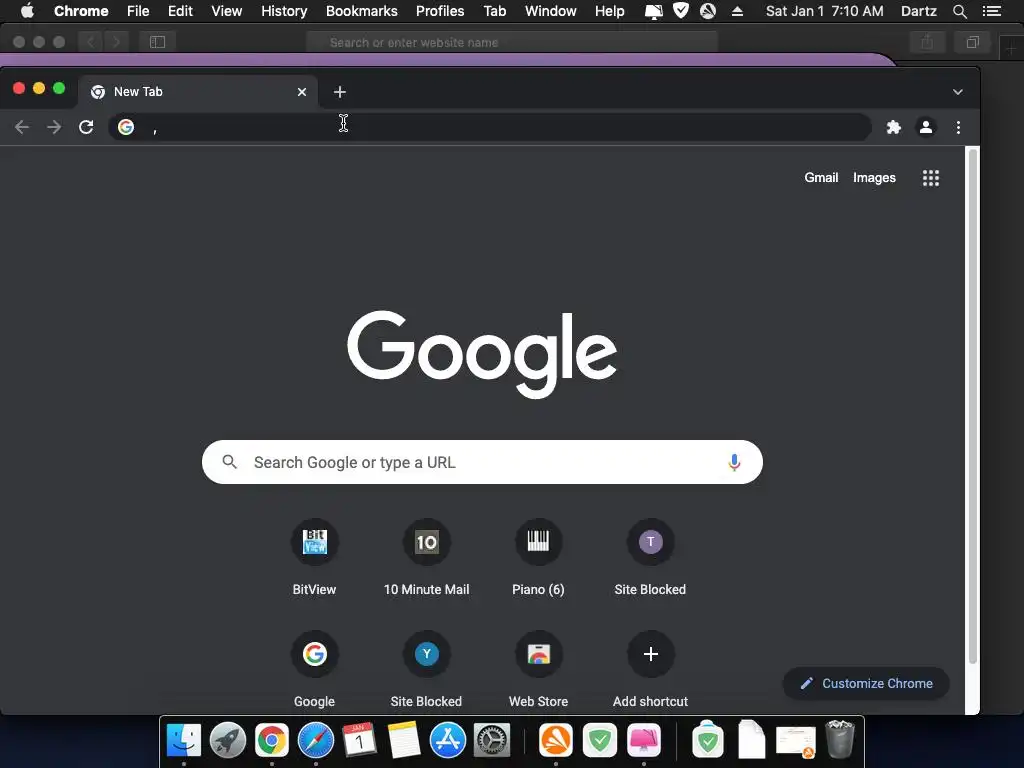This screenshot has width=1024, height=768.
Task: Click the Sat Jan 1 7:10 AM clock
Action: pyautogui.click(x=824, y=11)
